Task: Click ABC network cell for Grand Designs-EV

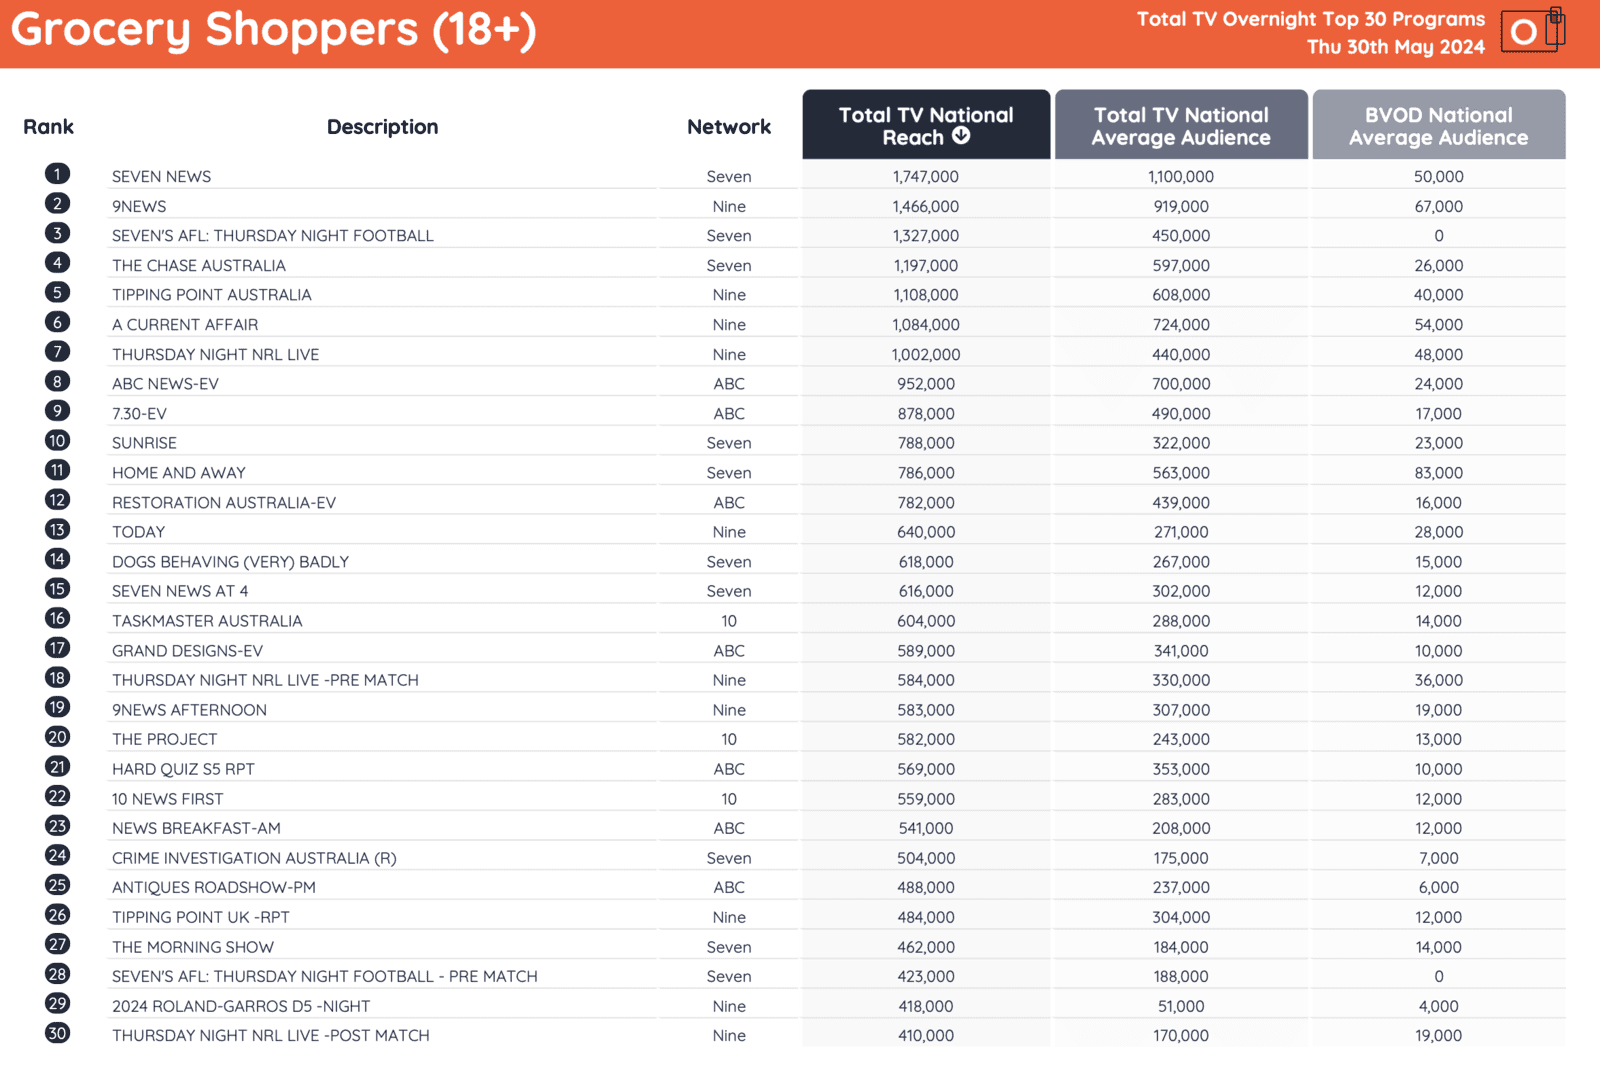Action: pyautogui.click(x=729, y=651)
